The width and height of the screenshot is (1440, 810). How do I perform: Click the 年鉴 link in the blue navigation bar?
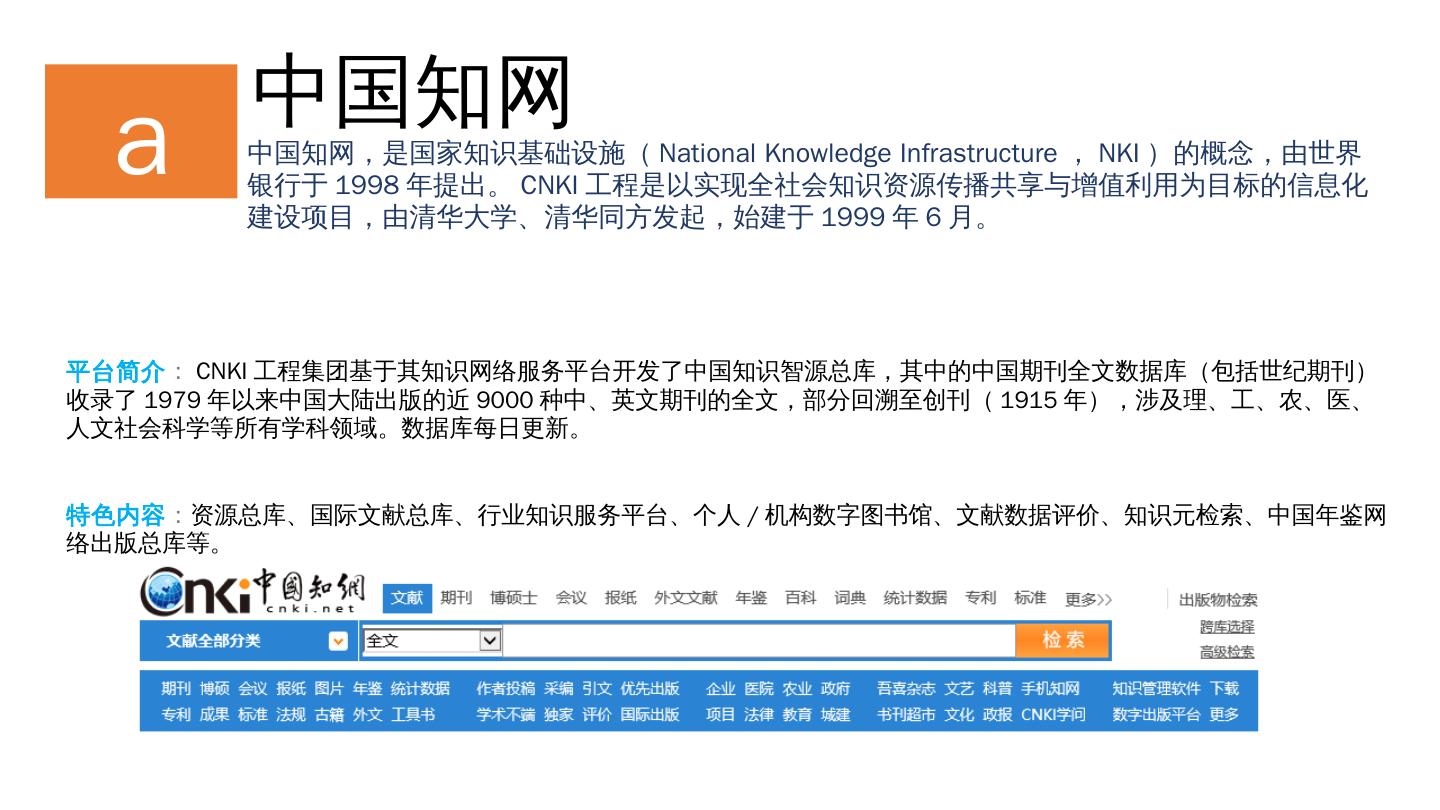367,688
